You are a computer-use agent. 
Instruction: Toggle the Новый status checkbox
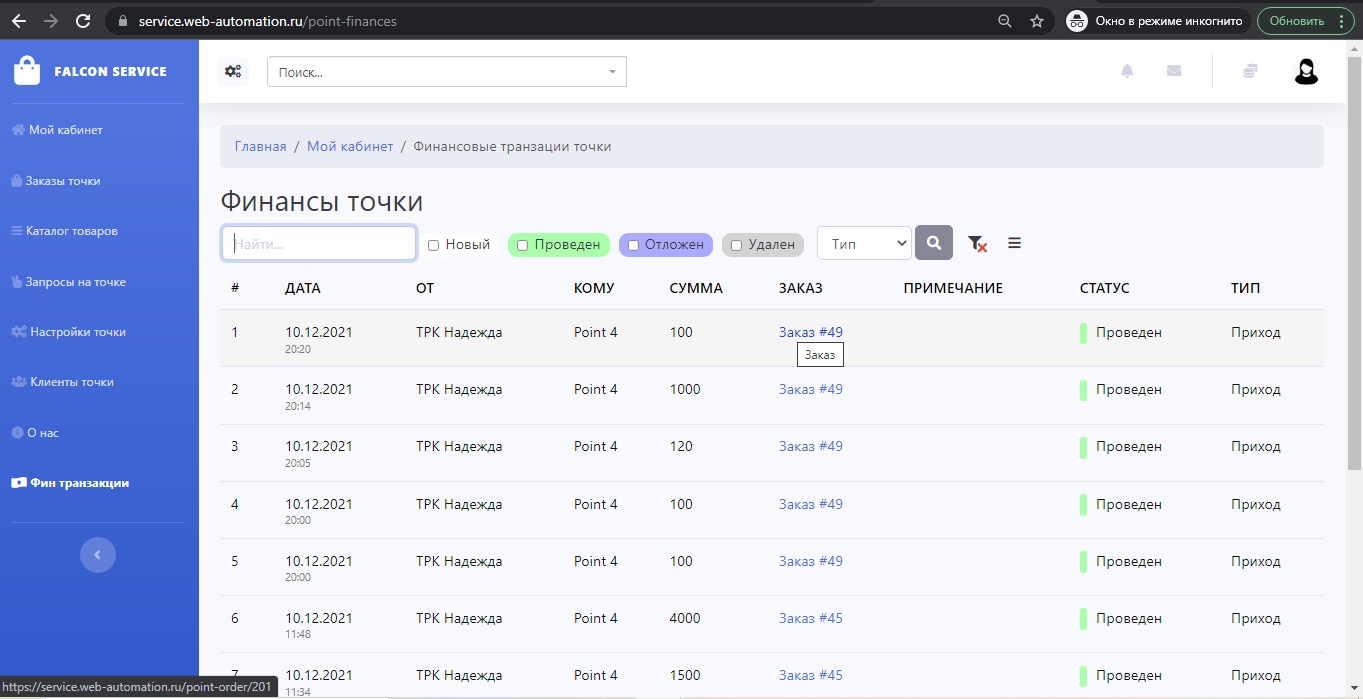(x=434, y=245)
